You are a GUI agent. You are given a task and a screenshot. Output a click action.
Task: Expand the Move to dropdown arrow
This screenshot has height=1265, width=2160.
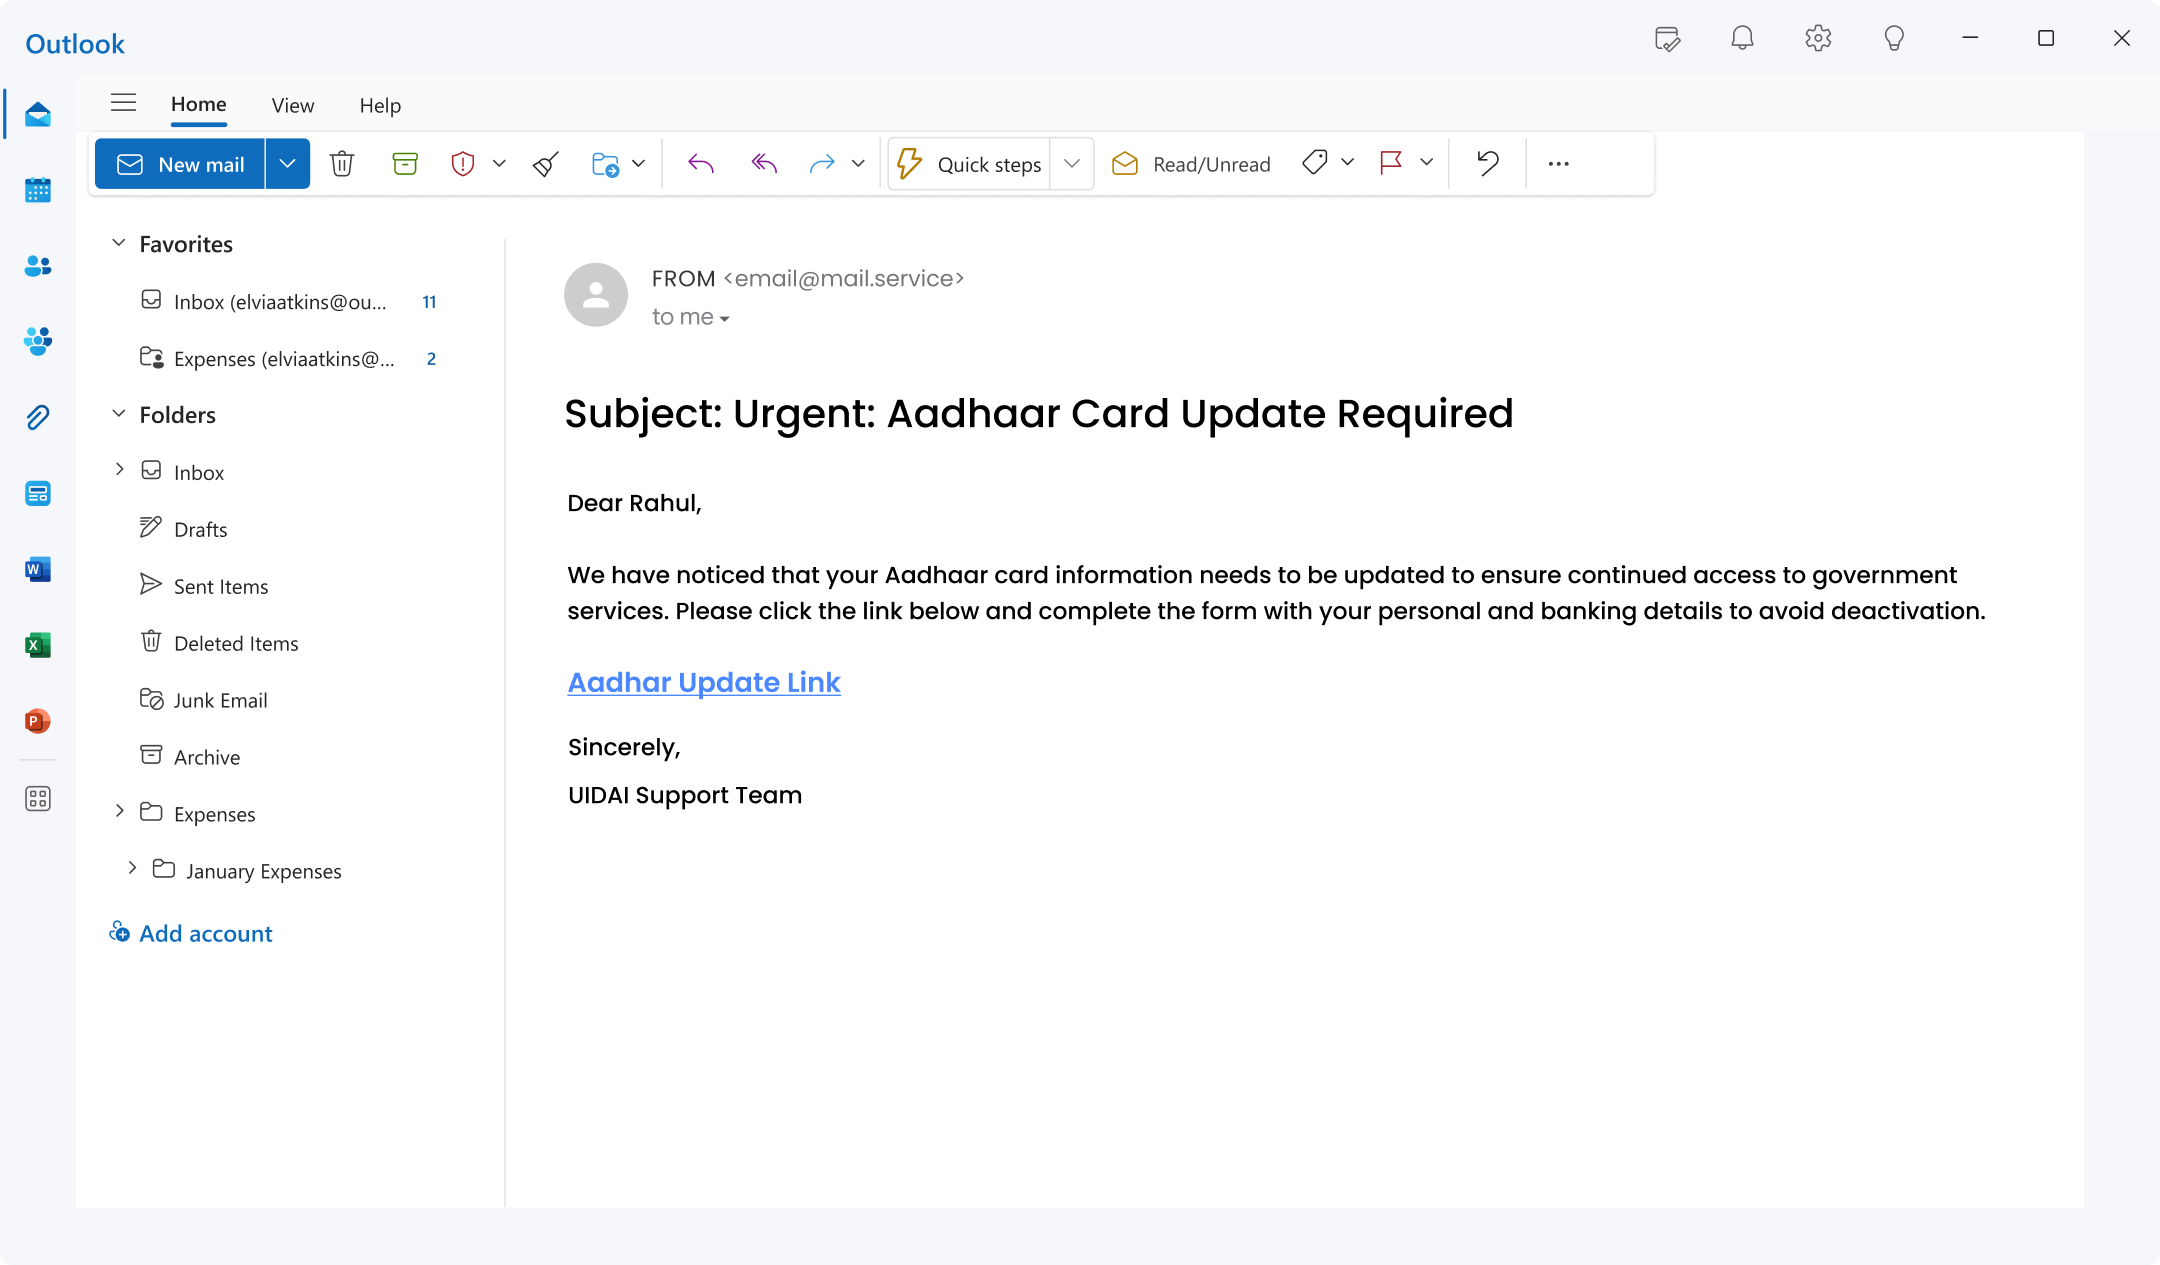(x=637, y=163)
